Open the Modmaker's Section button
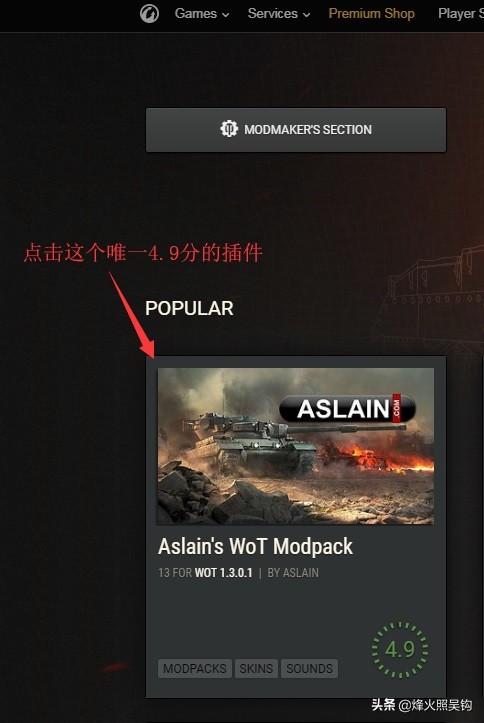The height and width of the screenshot is (723, 484). (296, 130)
